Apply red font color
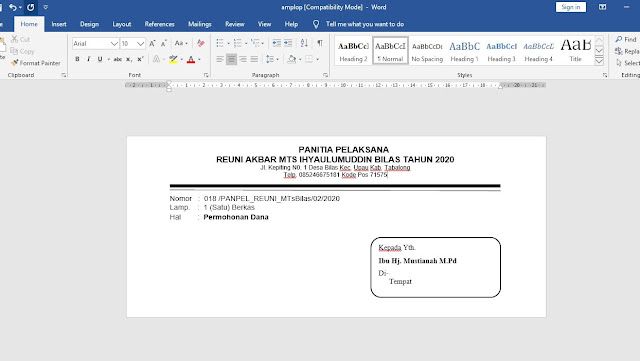640x361 pixels. (x=191, y=60)
